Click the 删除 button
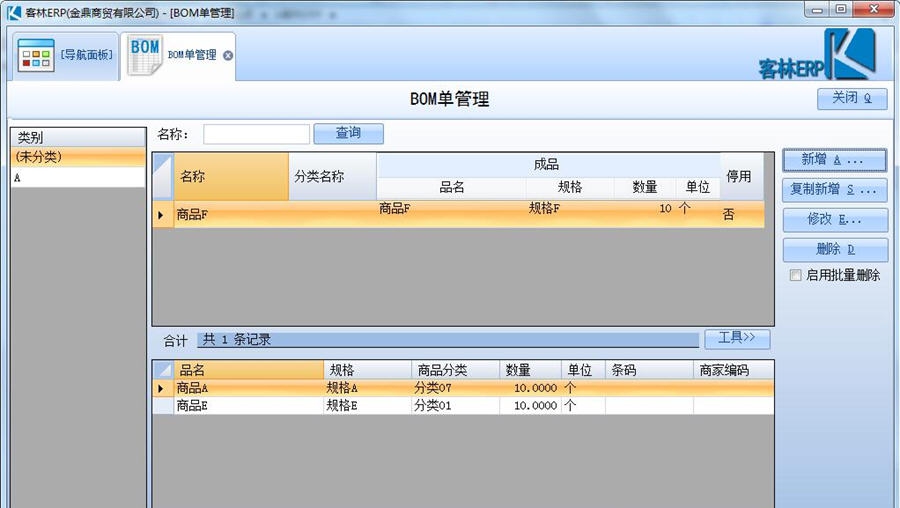900x508 pixels. pyautogui.click(x=835, y=249)
